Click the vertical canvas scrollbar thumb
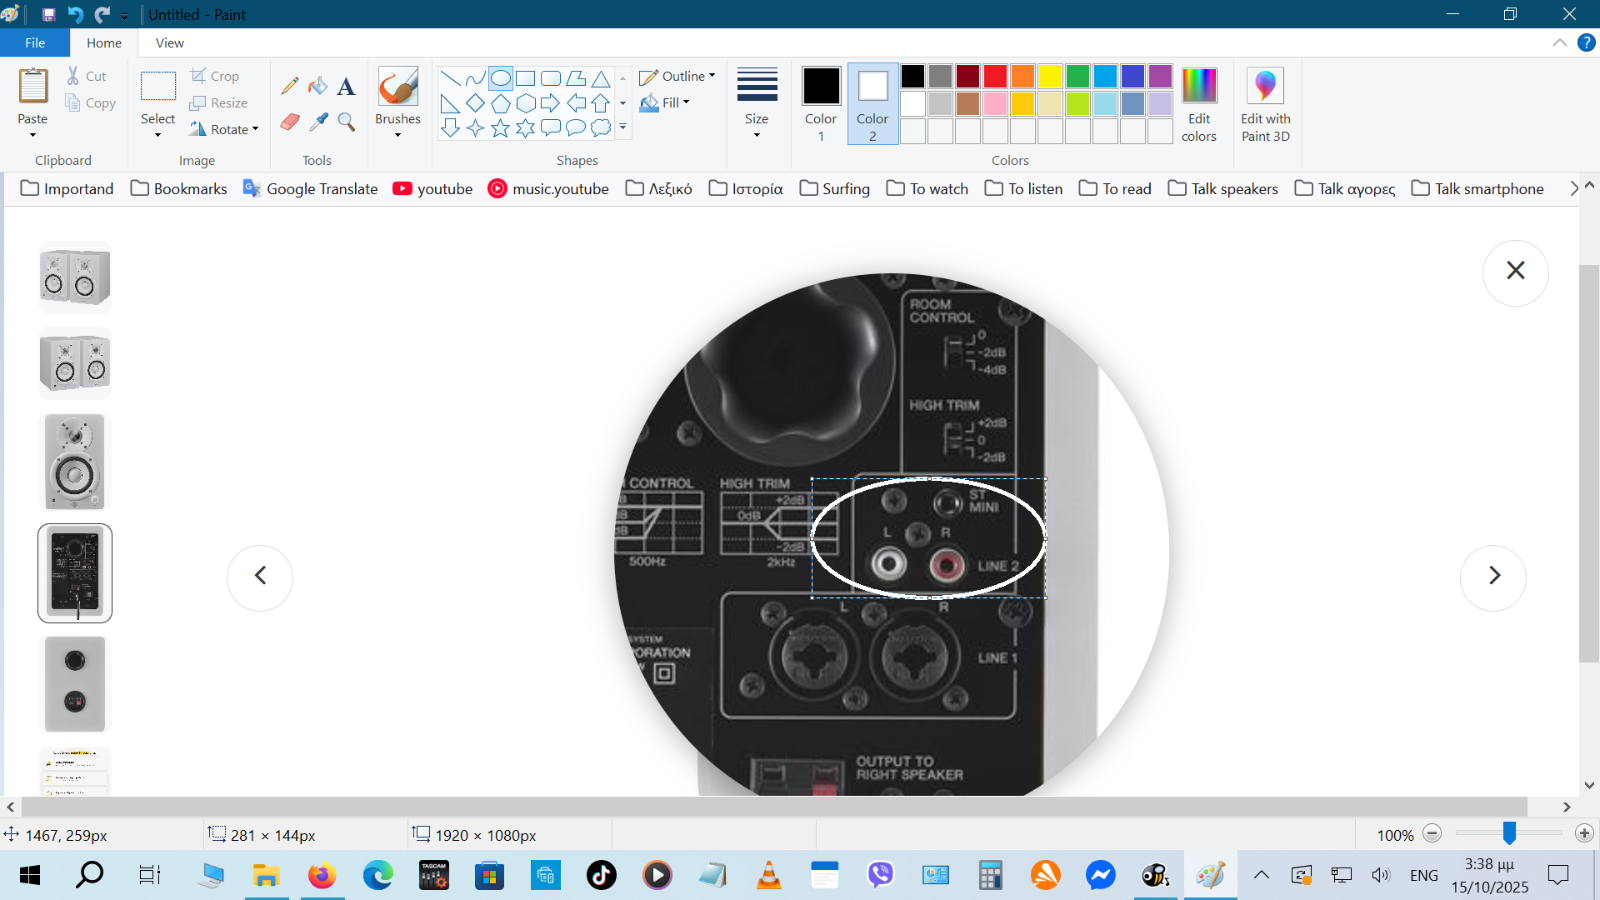 [1589, 463]
